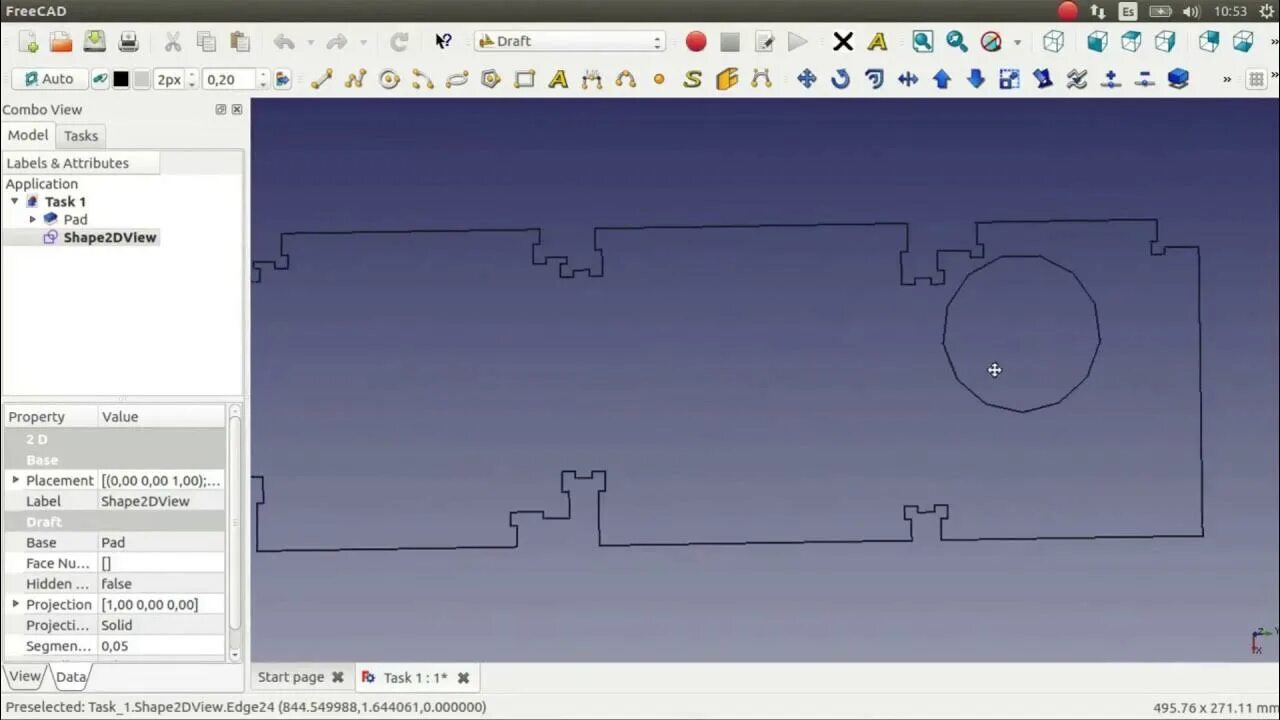
Task: Select the Draft Text tool
Action: 558,79
